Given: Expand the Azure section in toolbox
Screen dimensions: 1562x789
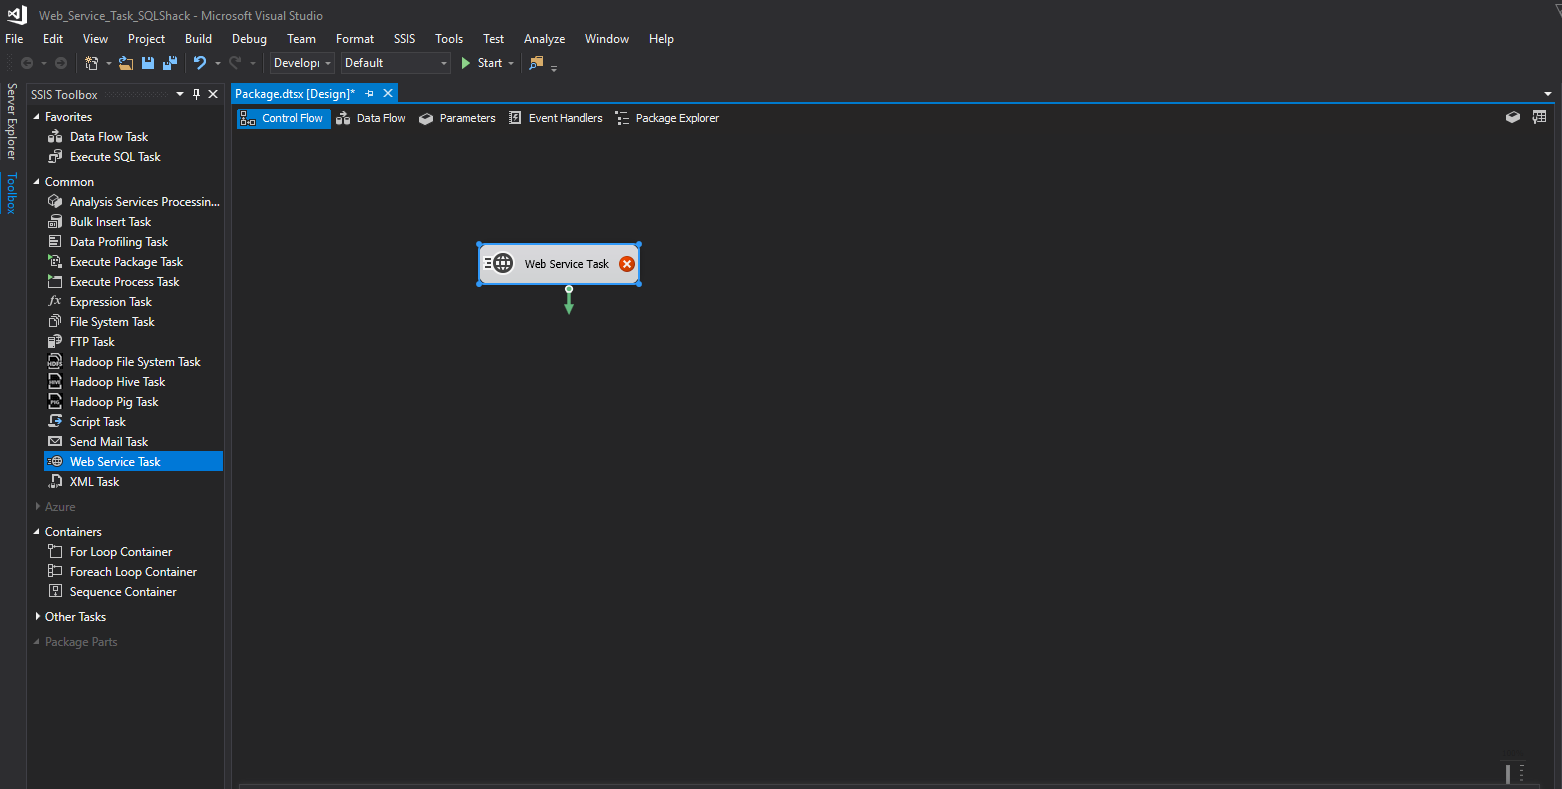Looking at the screenshot, I should (x=37, y=507).
